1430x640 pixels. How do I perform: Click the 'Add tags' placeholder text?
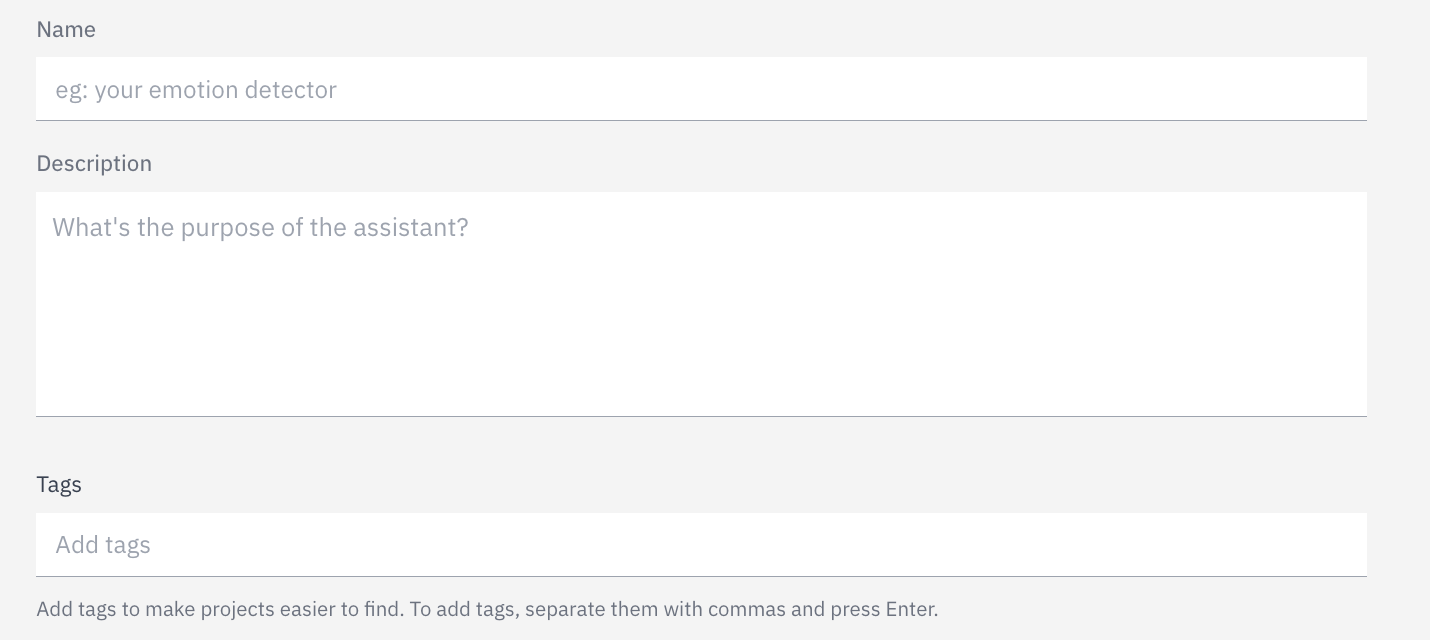click(x=103, y=545)
